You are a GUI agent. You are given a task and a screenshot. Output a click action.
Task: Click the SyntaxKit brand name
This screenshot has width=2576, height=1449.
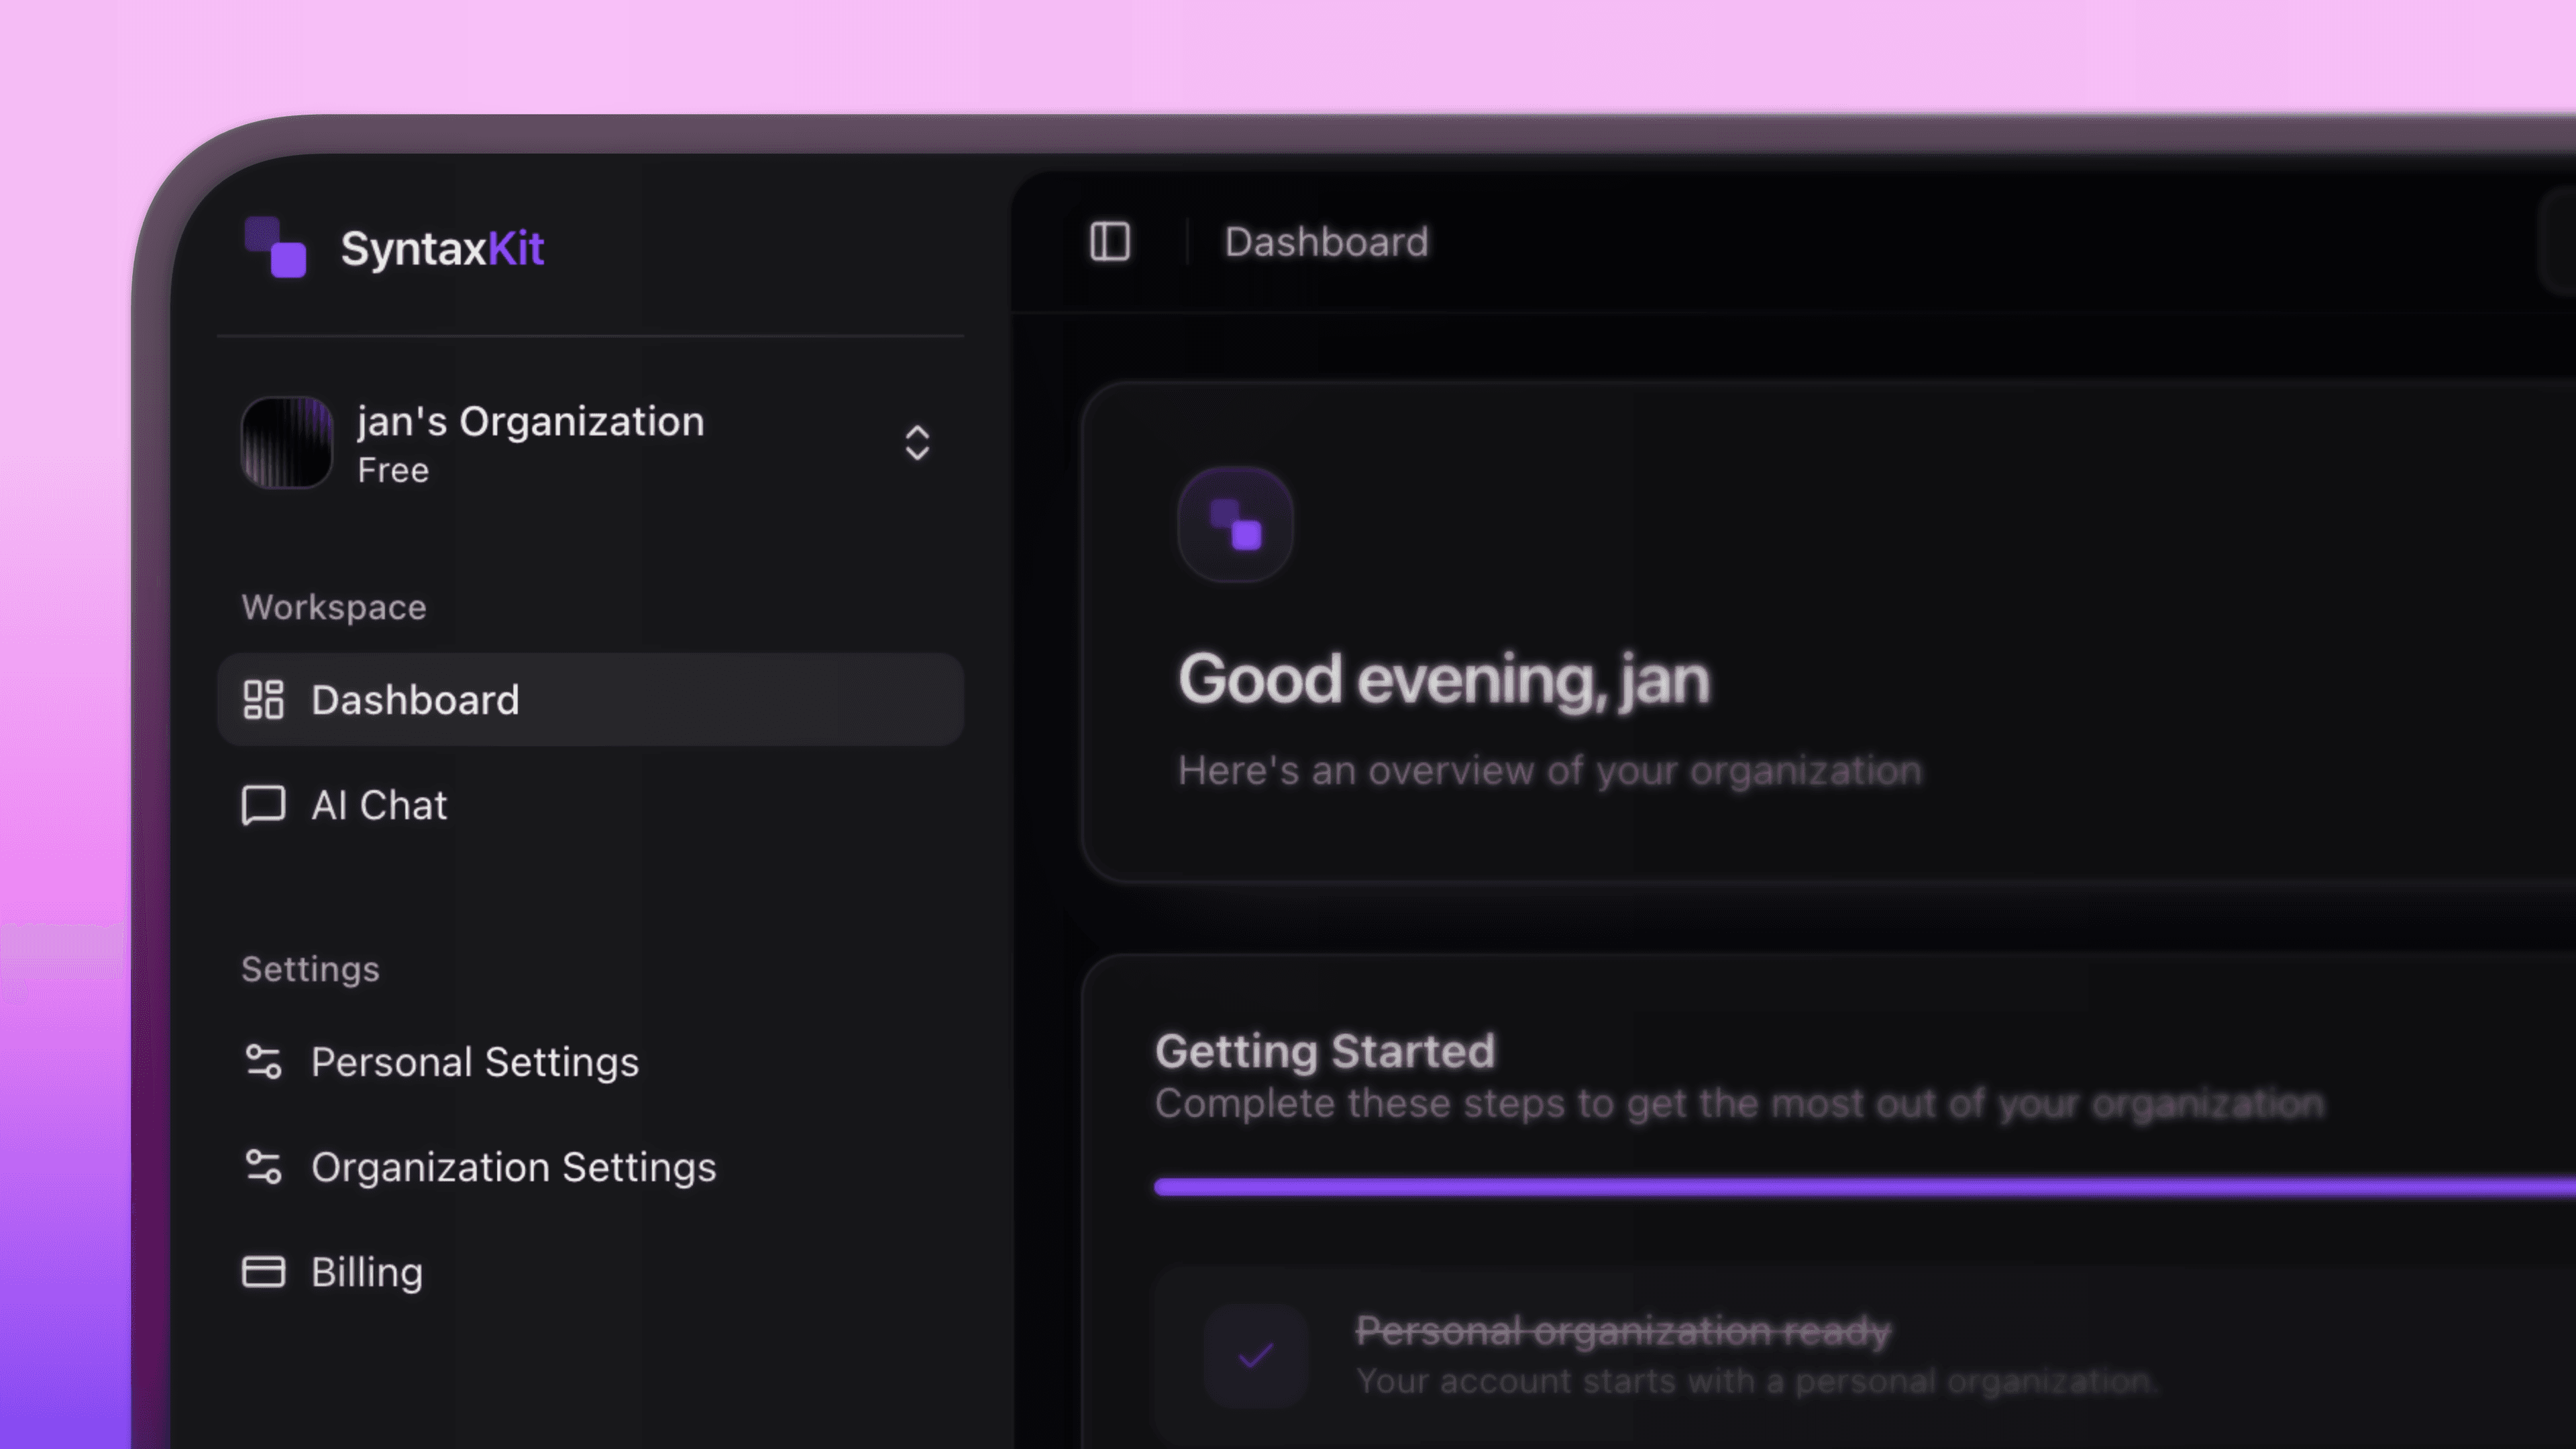[443, 248]
